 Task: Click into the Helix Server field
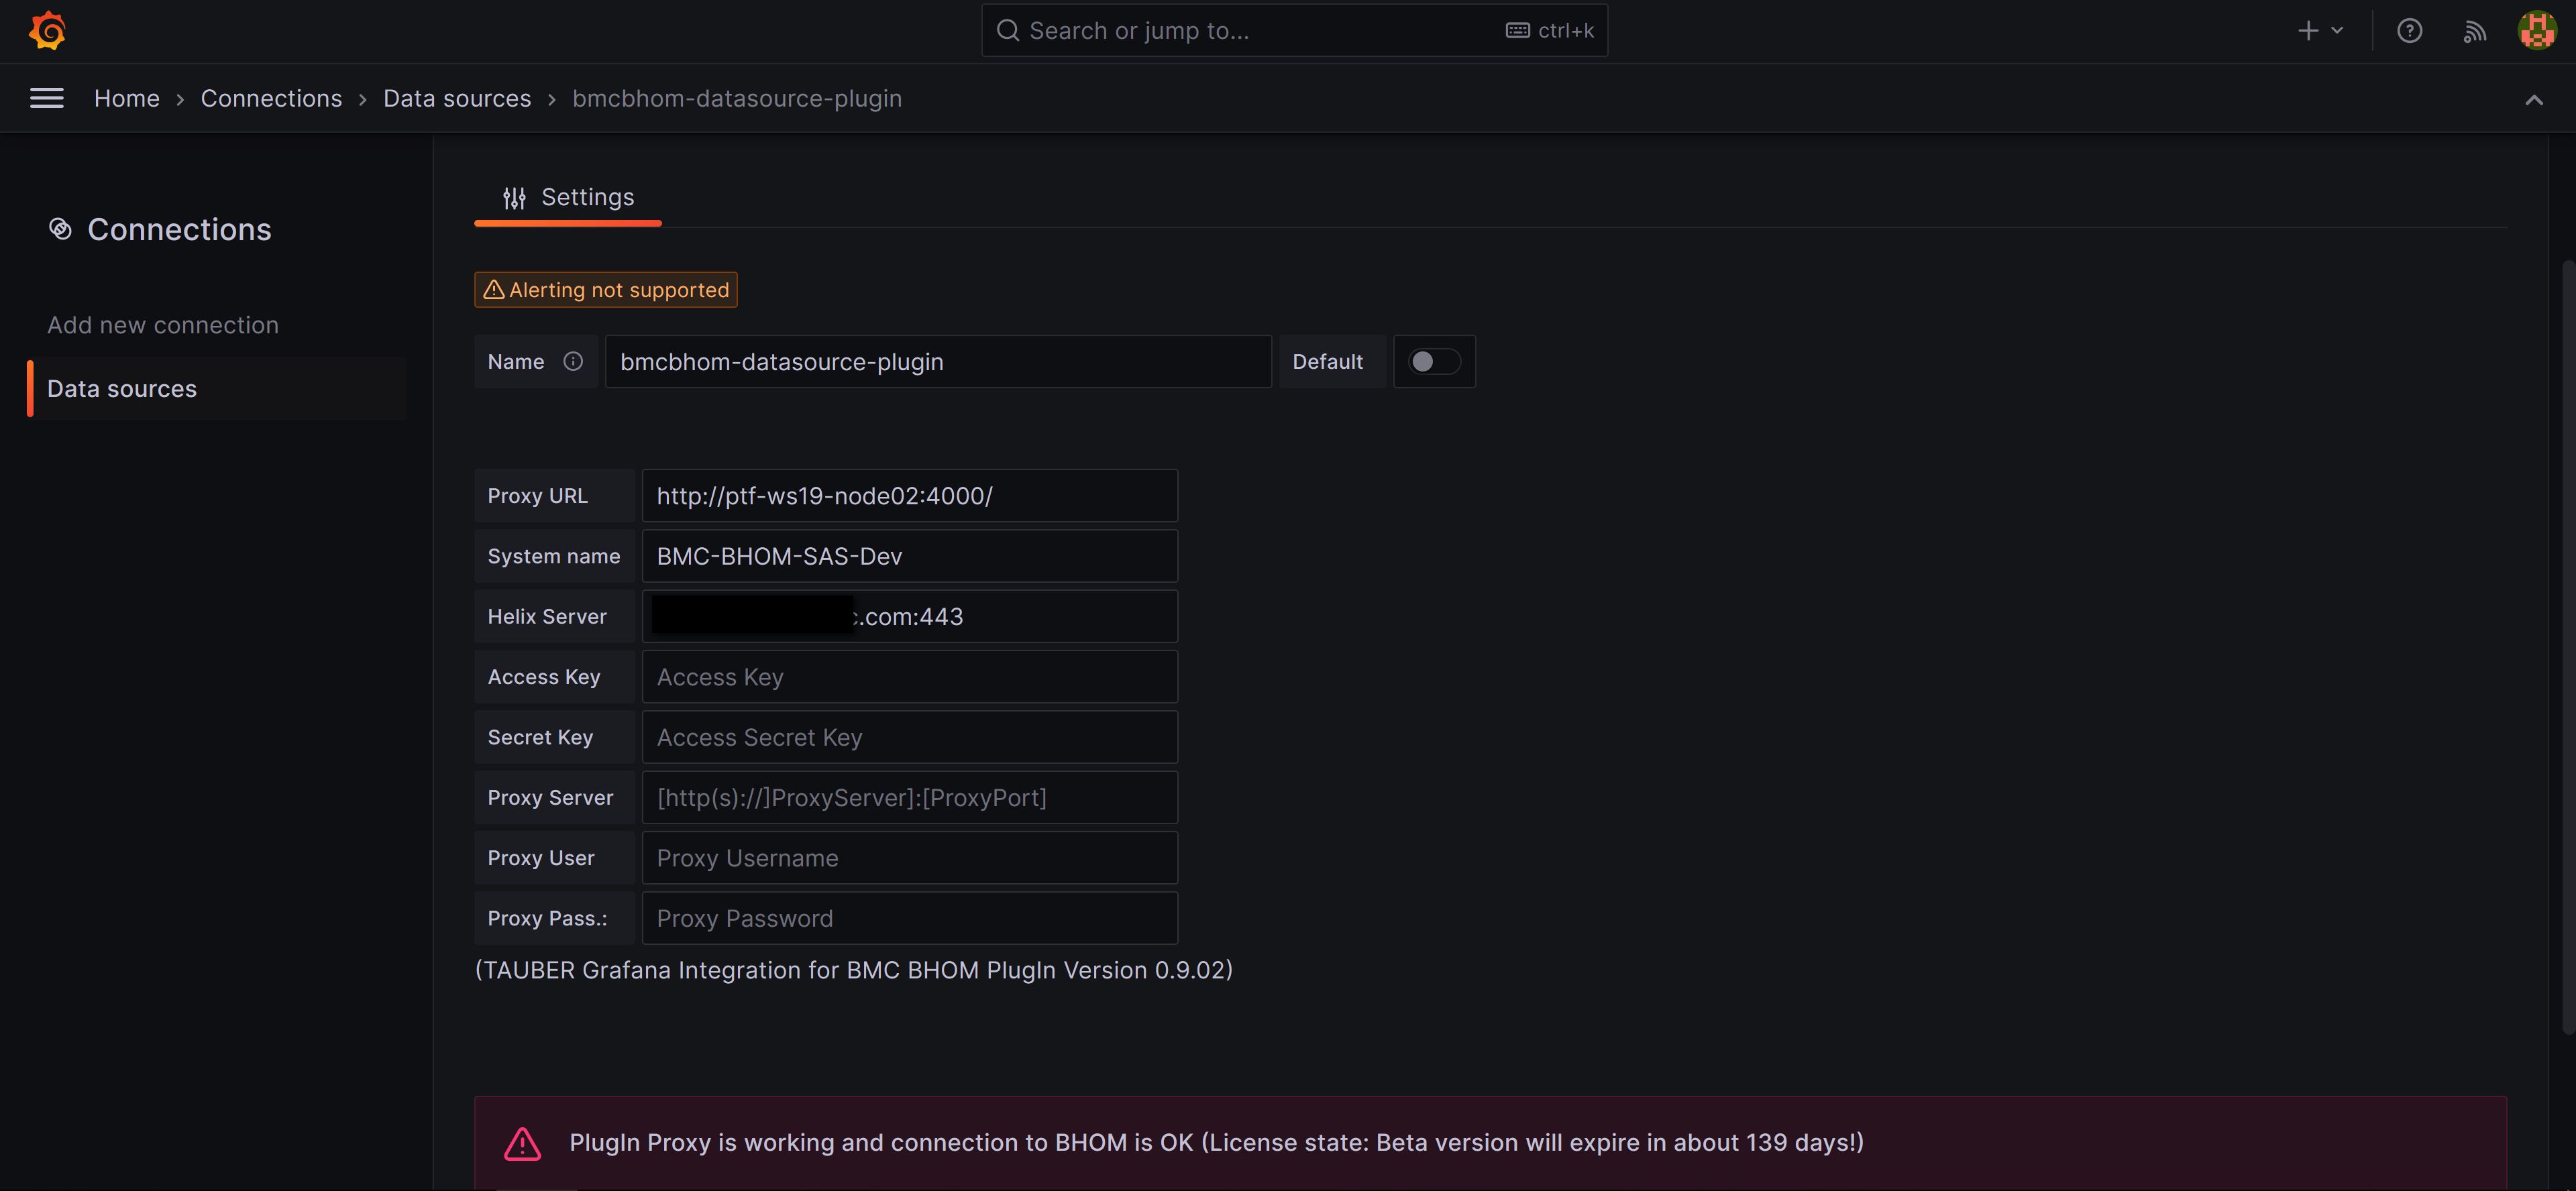[x=910, y=616]
